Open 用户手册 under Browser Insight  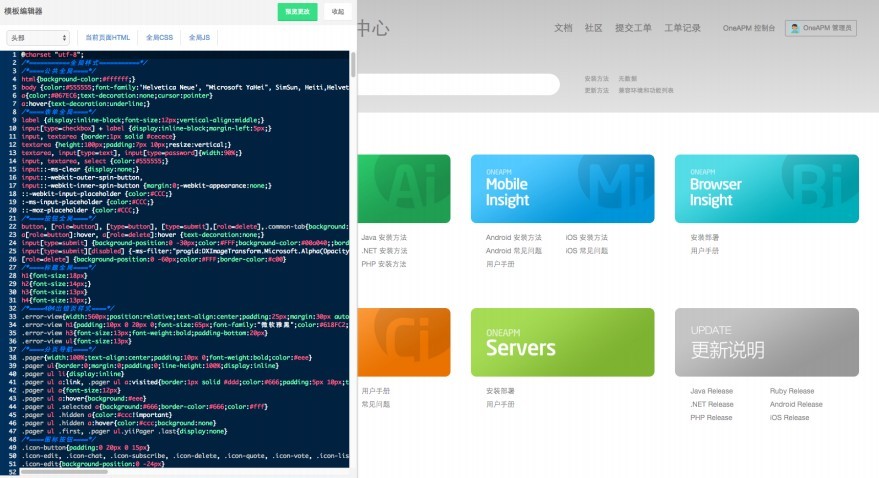click(705, 251)
